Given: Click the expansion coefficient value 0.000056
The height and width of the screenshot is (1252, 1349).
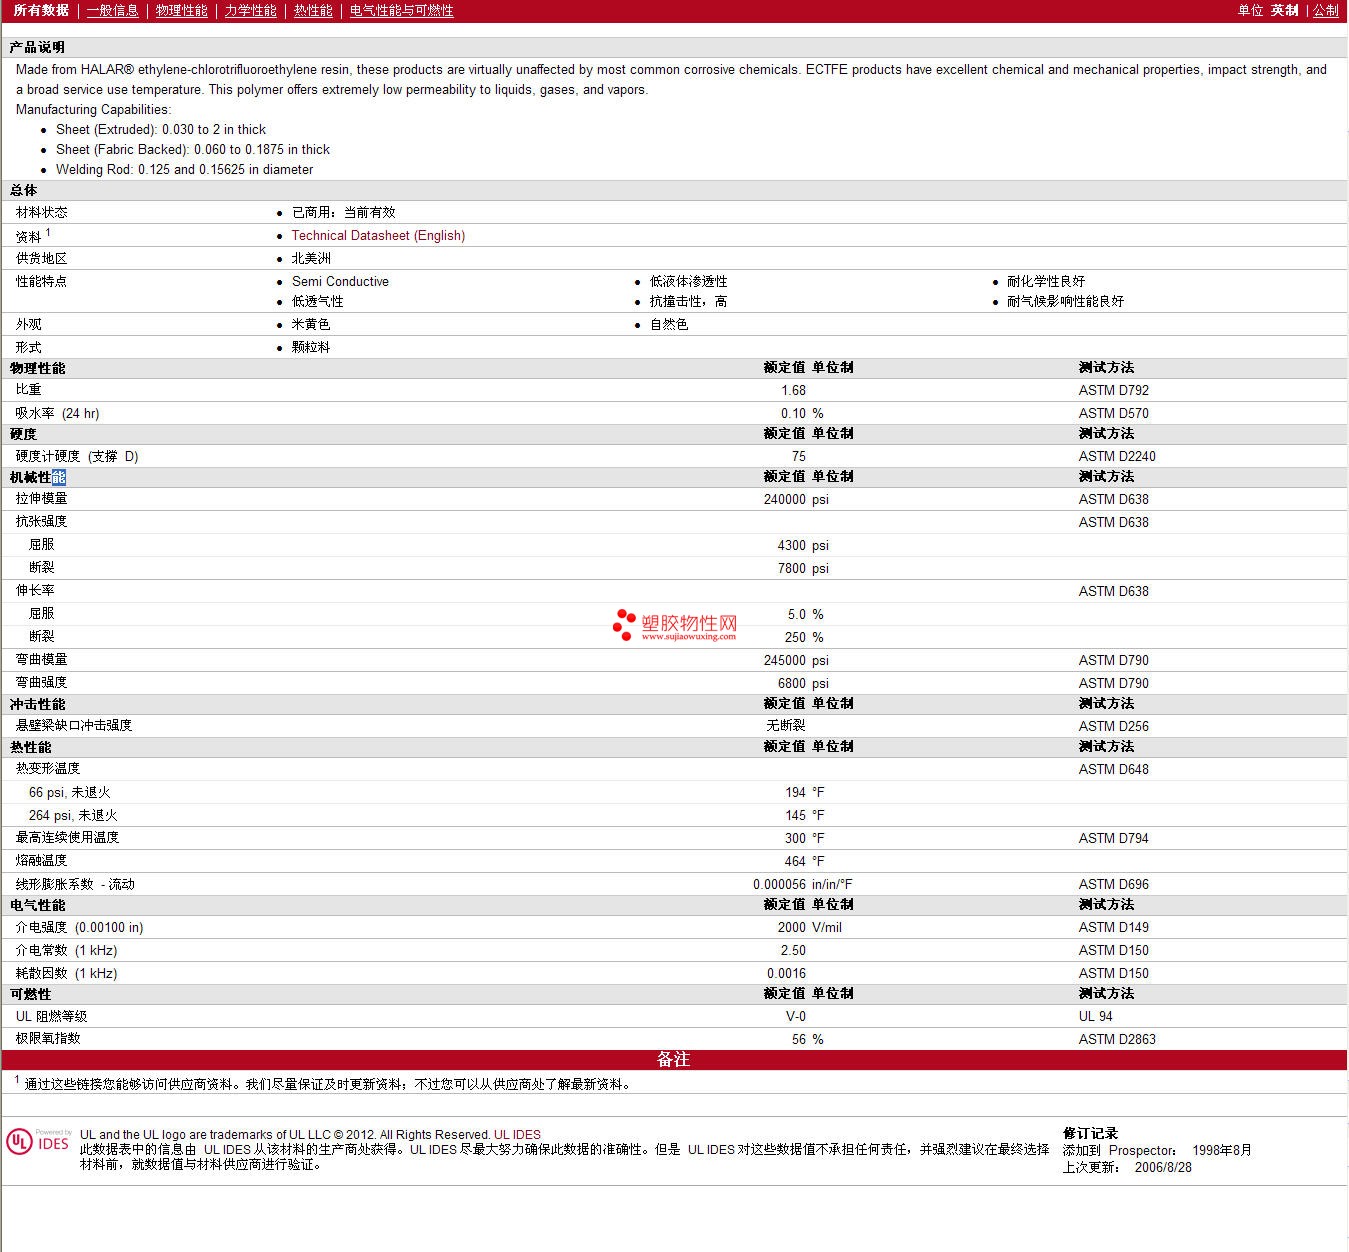Looking at the screenshot, I should (x=779, y=884).
